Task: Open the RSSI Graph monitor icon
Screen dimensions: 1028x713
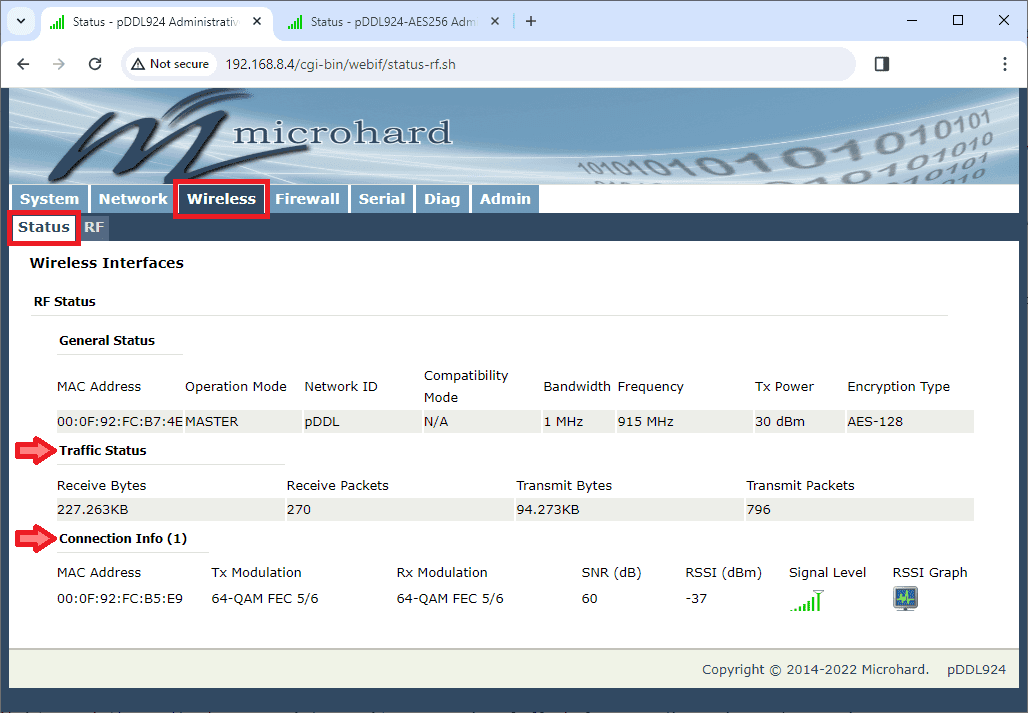Action: tap(905, 598)
